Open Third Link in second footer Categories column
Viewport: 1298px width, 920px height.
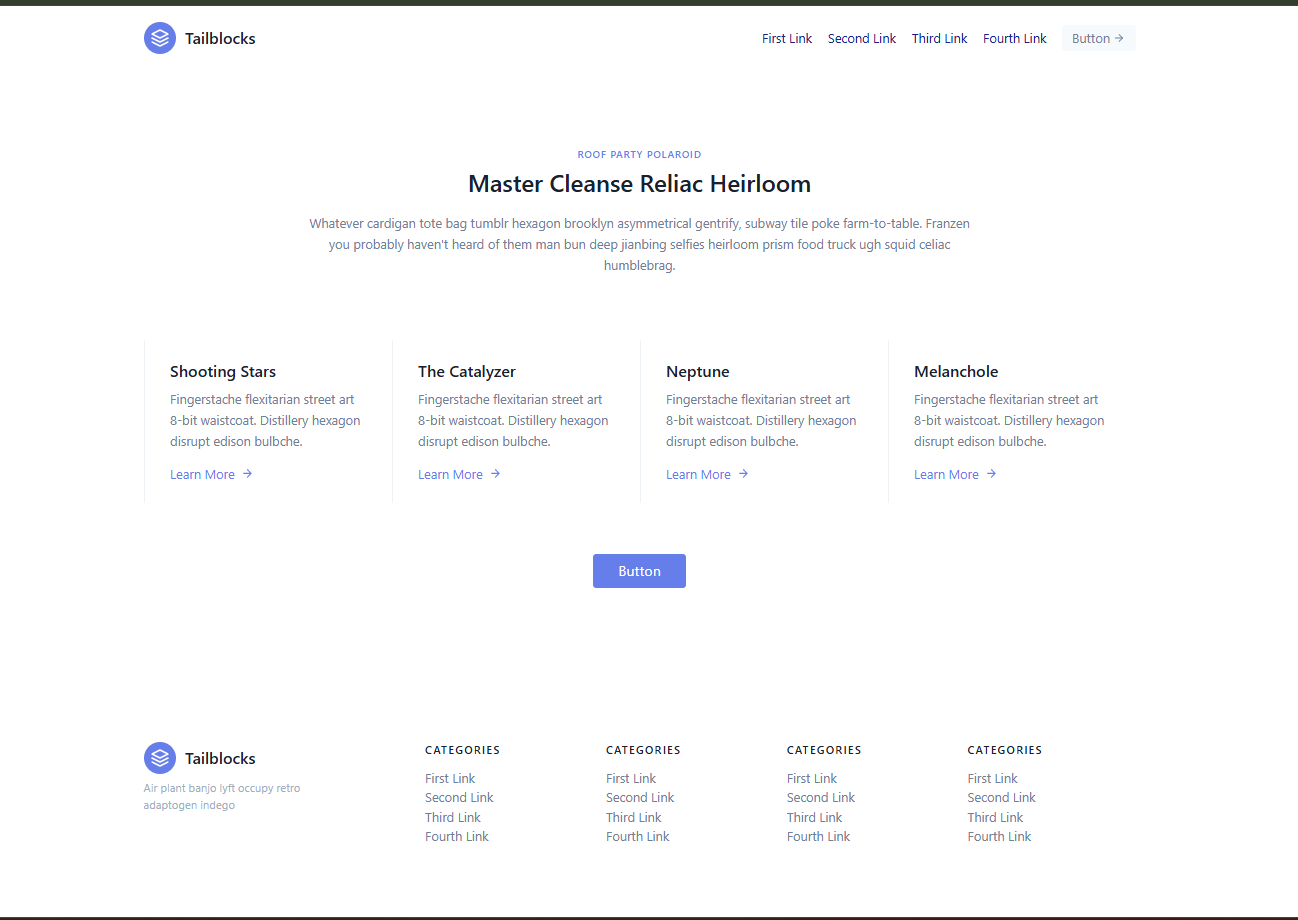click(x=634, y=818)
